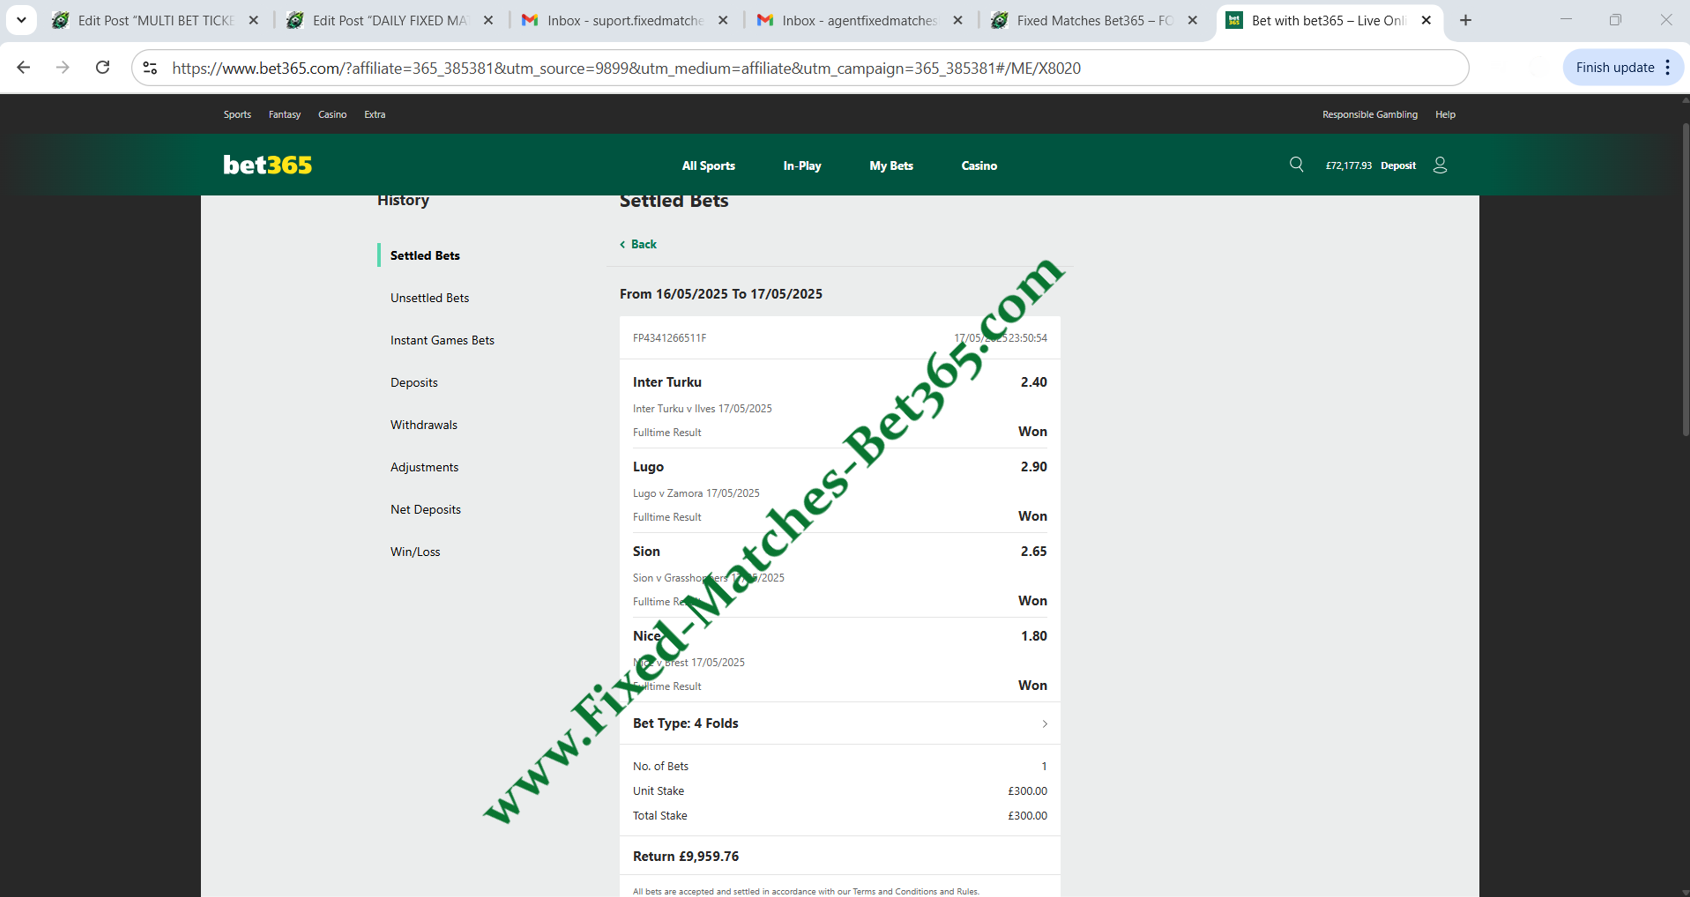Open a new browser tab

(1465, 20)
